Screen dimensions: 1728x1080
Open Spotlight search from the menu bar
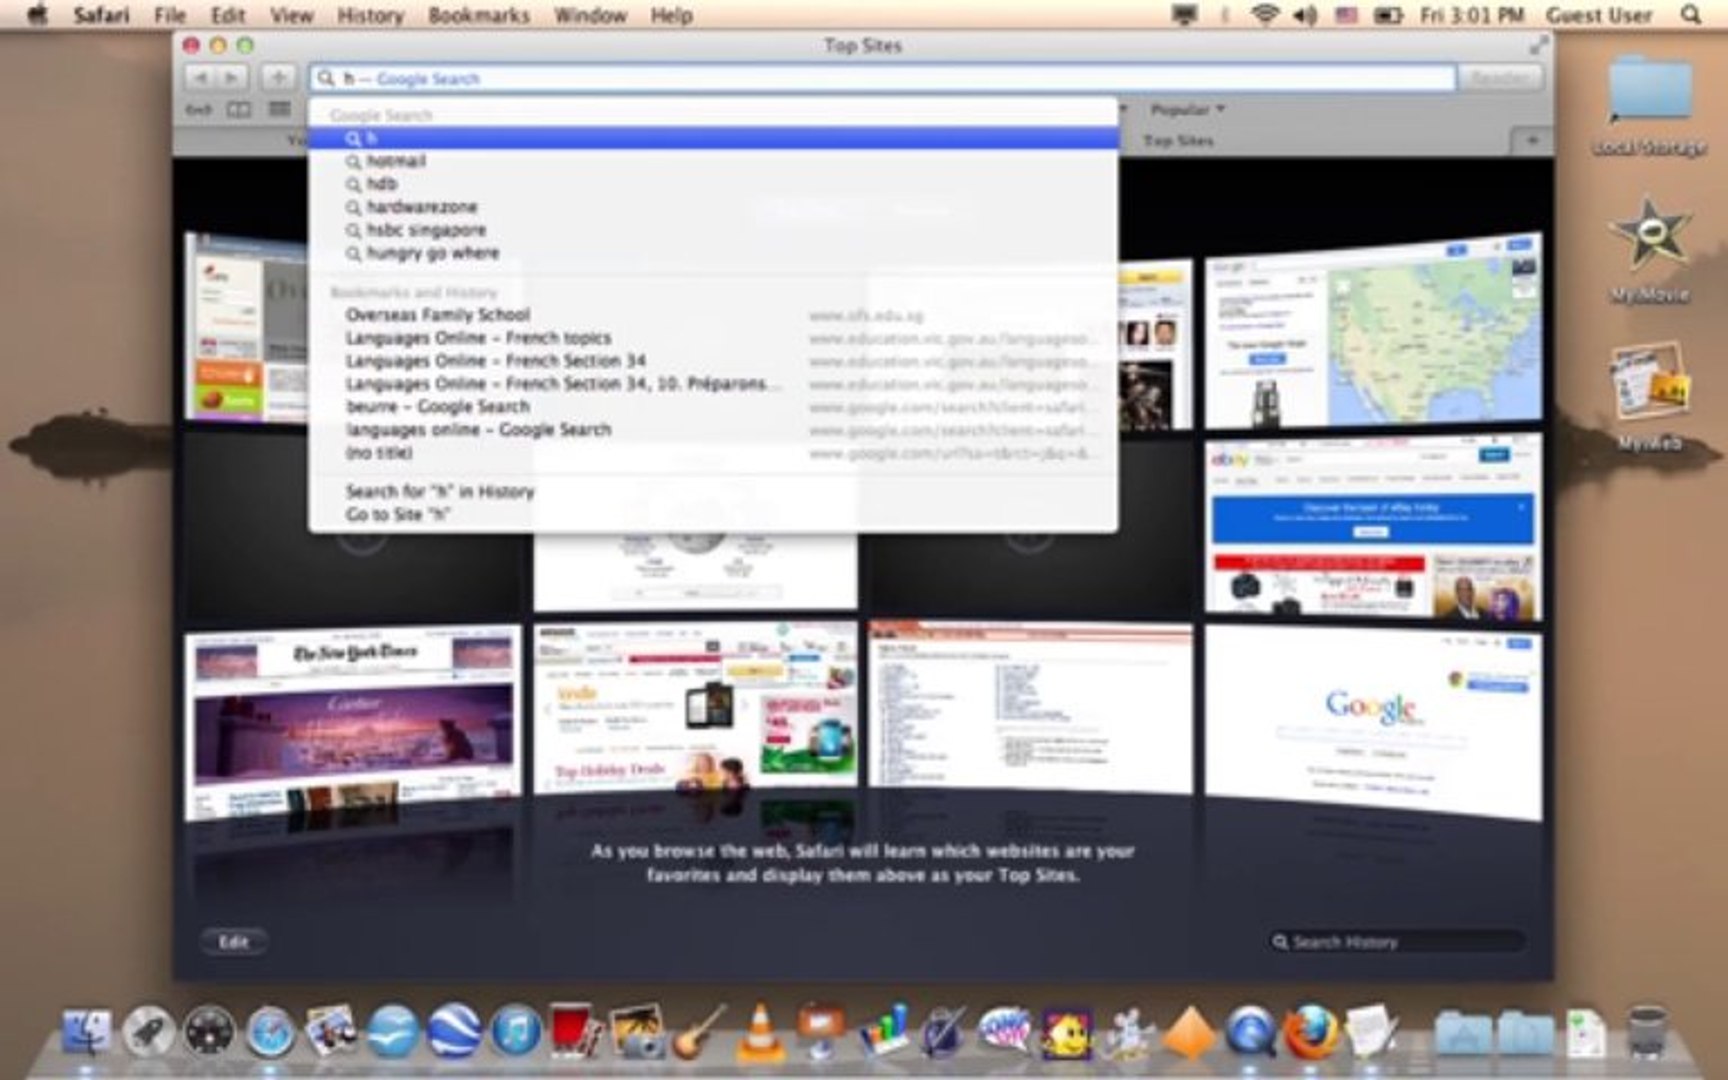click(1690, 15)
